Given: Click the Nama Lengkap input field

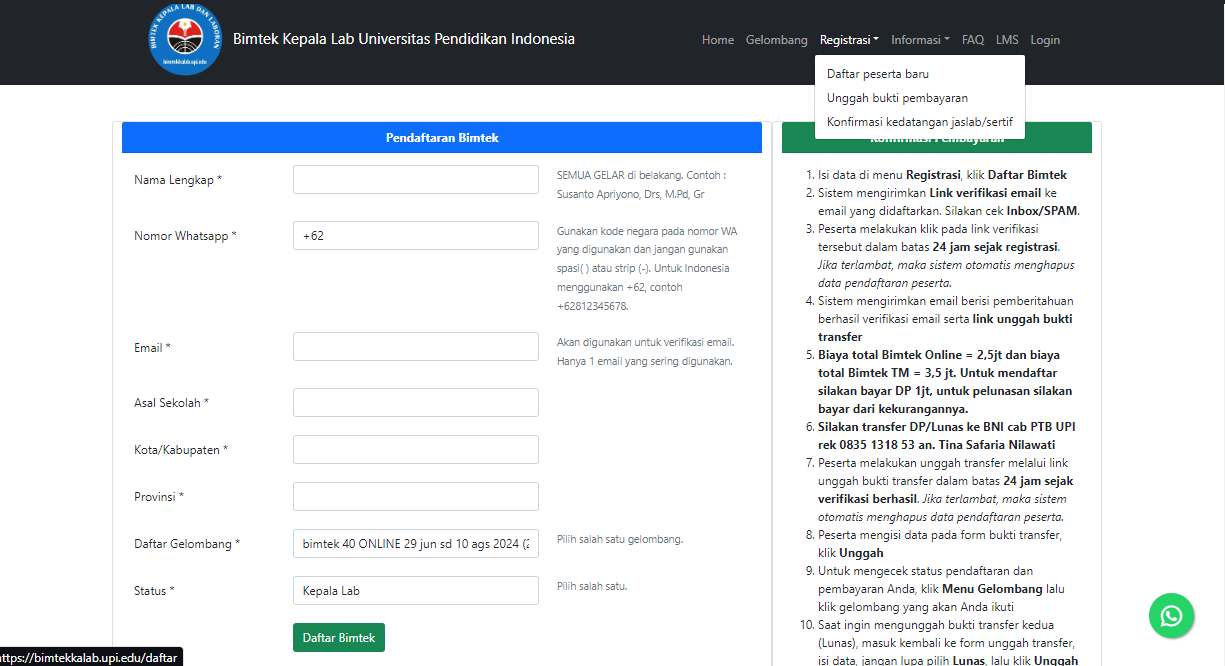Looking at the screenshot, I should click(415, 180).
